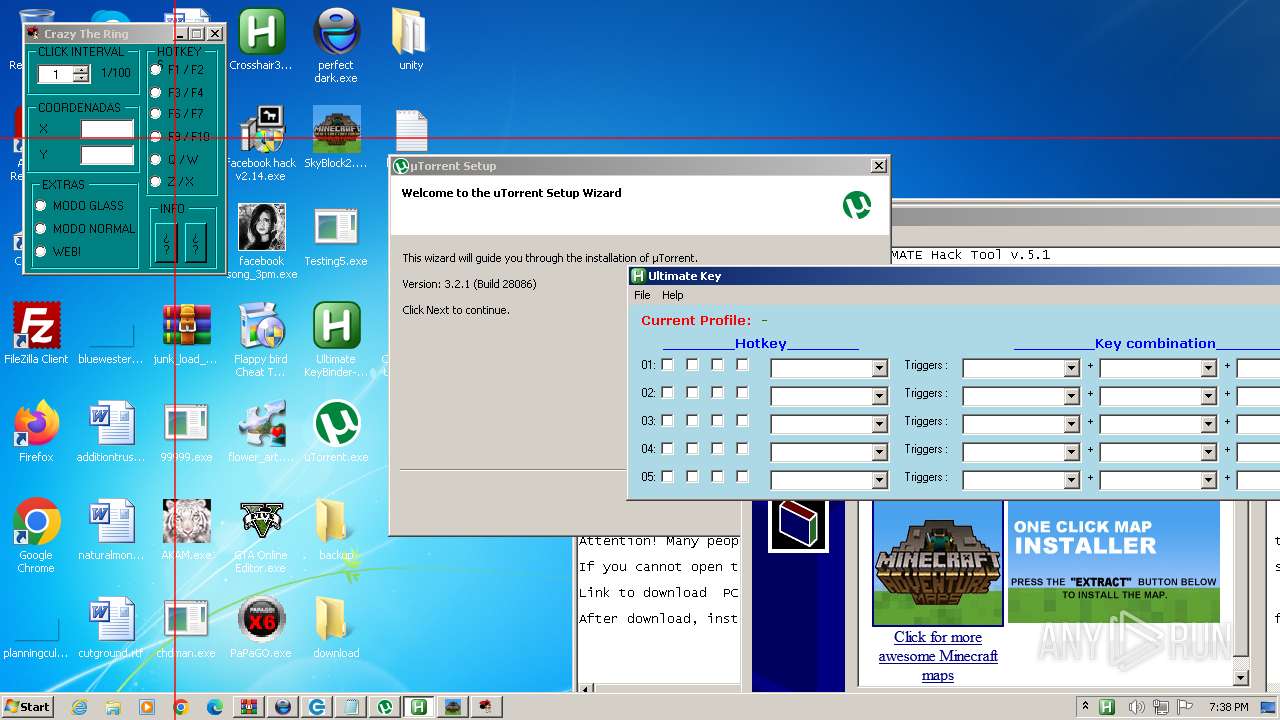Select the cutground.rtf document icon
Screen dimensions: 1280x720
click(111, 628)
